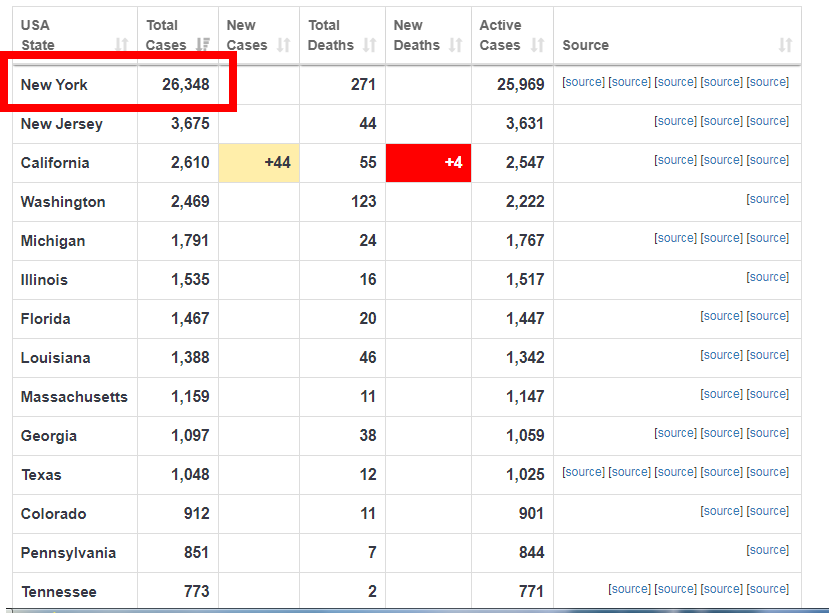
Task: Open last source link for New York
Action: 768,82
